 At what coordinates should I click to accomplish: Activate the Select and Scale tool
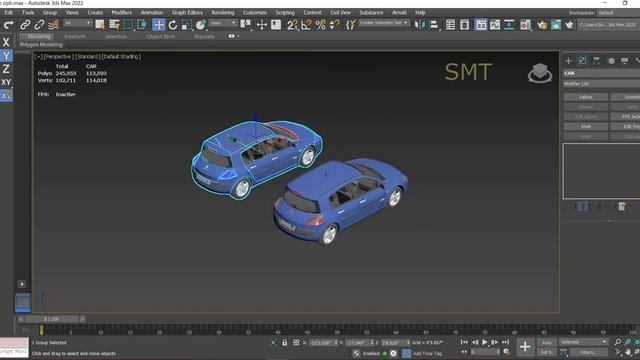187,25
